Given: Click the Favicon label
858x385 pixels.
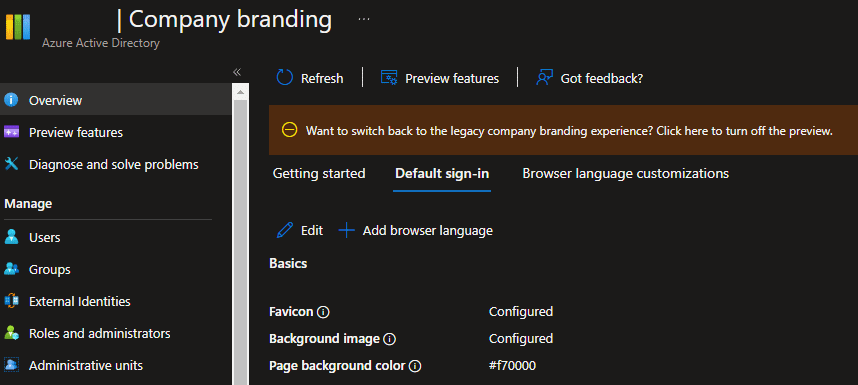Looking at the screenshot, I should (291, 312).
